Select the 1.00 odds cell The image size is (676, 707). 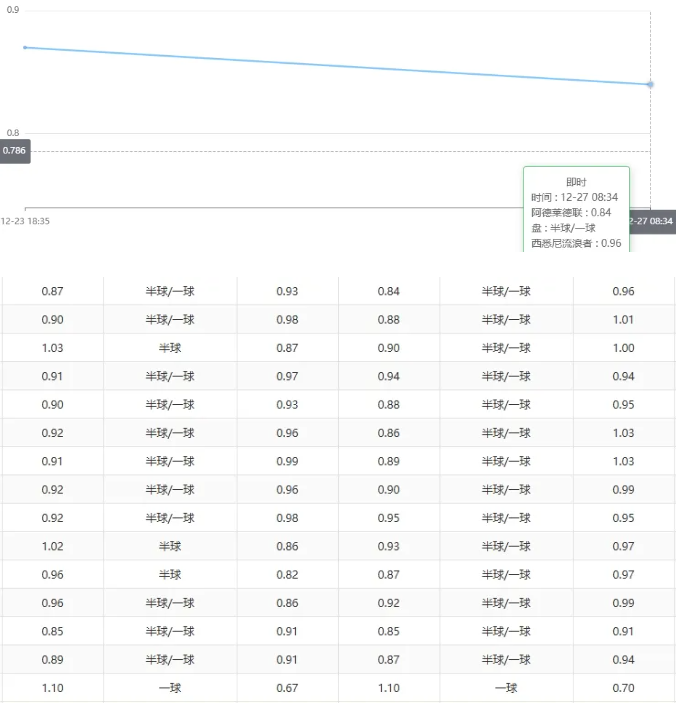[x=623, y=348]
